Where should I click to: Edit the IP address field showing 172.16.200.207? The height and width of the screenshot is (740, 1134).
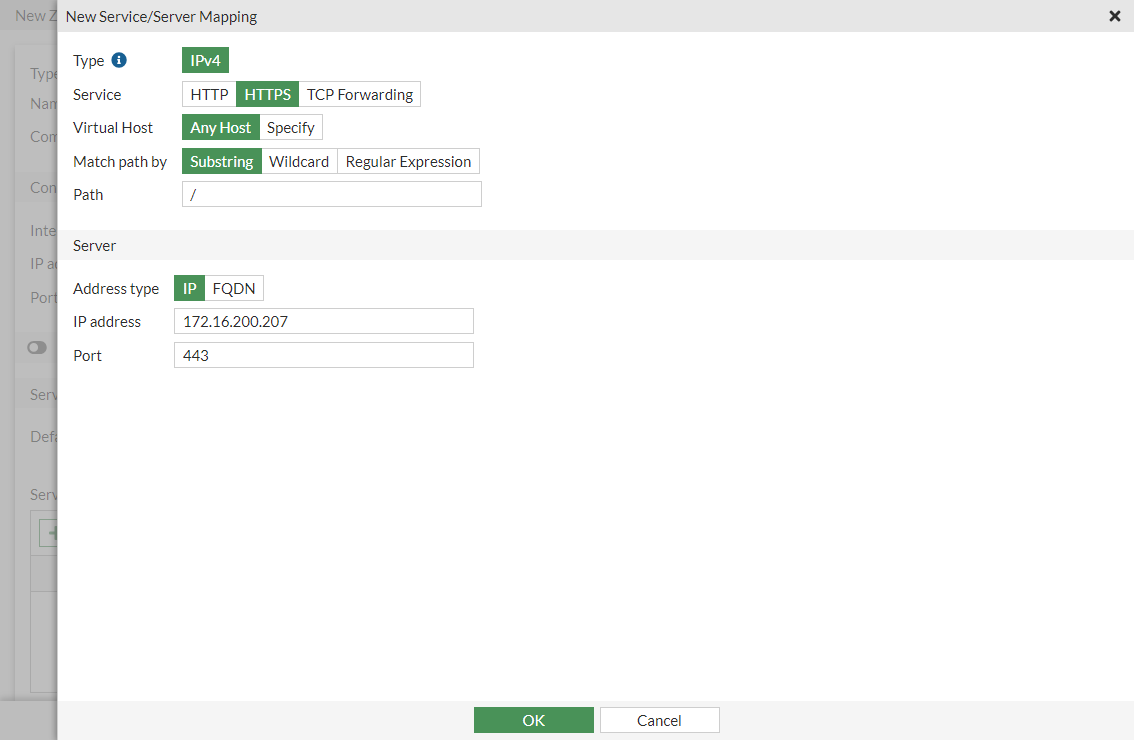323,320
